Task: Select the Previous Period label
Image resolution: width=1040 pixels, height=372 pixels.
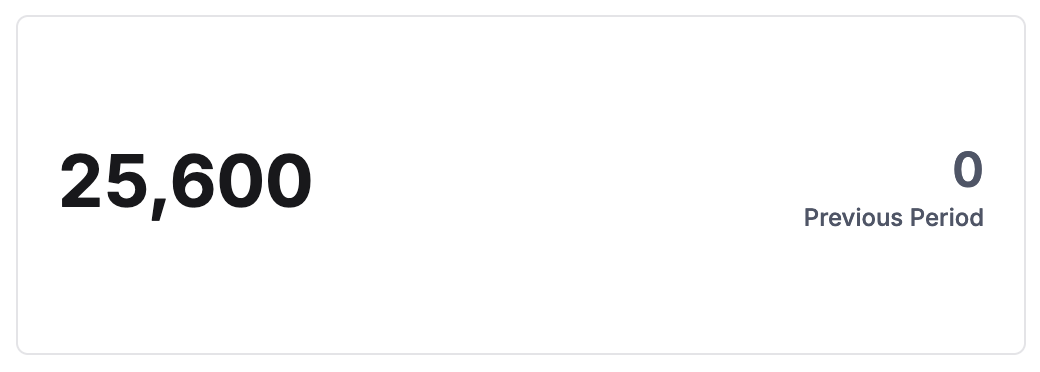Action: pos(893,217)
